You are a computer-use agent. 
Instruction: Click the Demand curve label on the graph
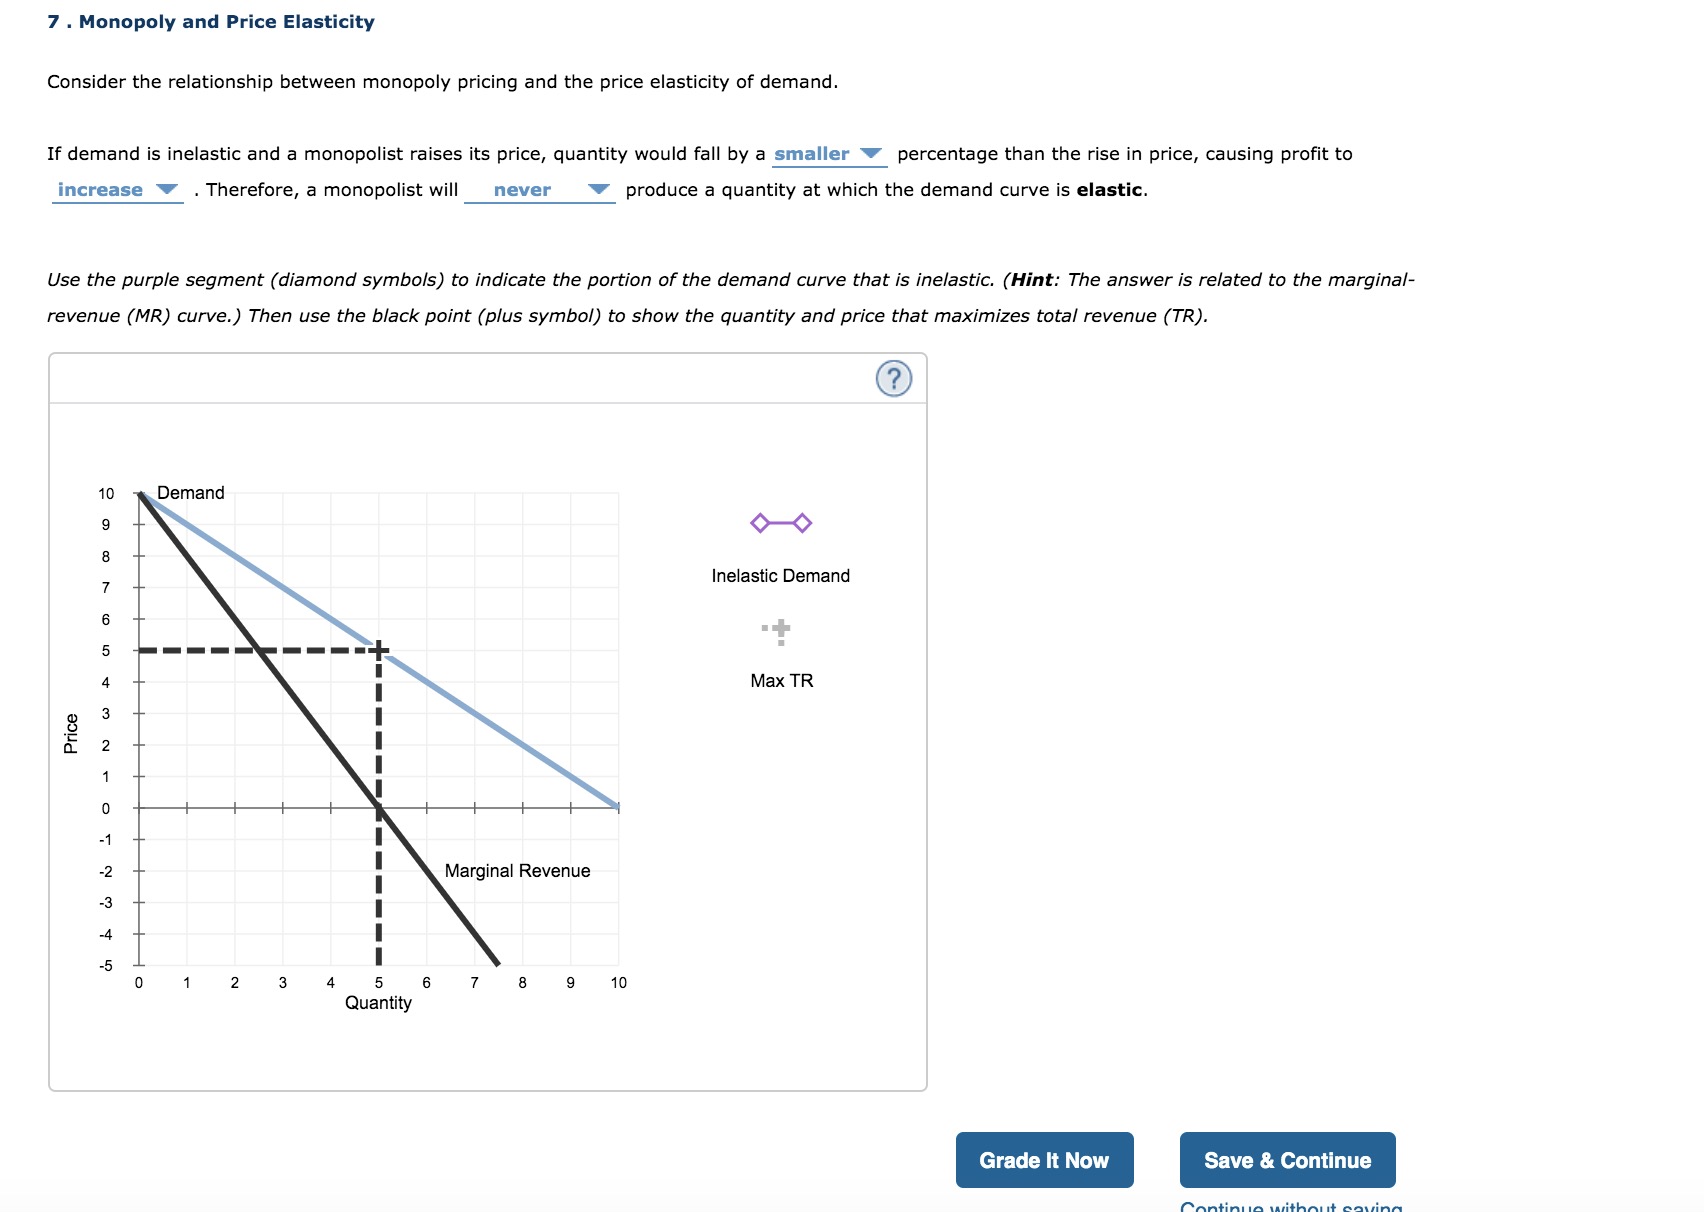tap(193, 492)
